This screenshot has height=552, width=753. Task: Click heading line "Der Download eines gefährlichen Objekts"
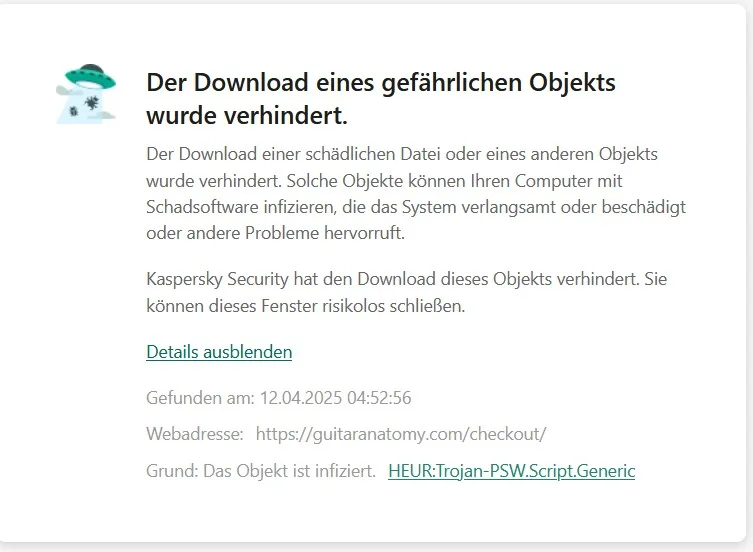(381, 82)
